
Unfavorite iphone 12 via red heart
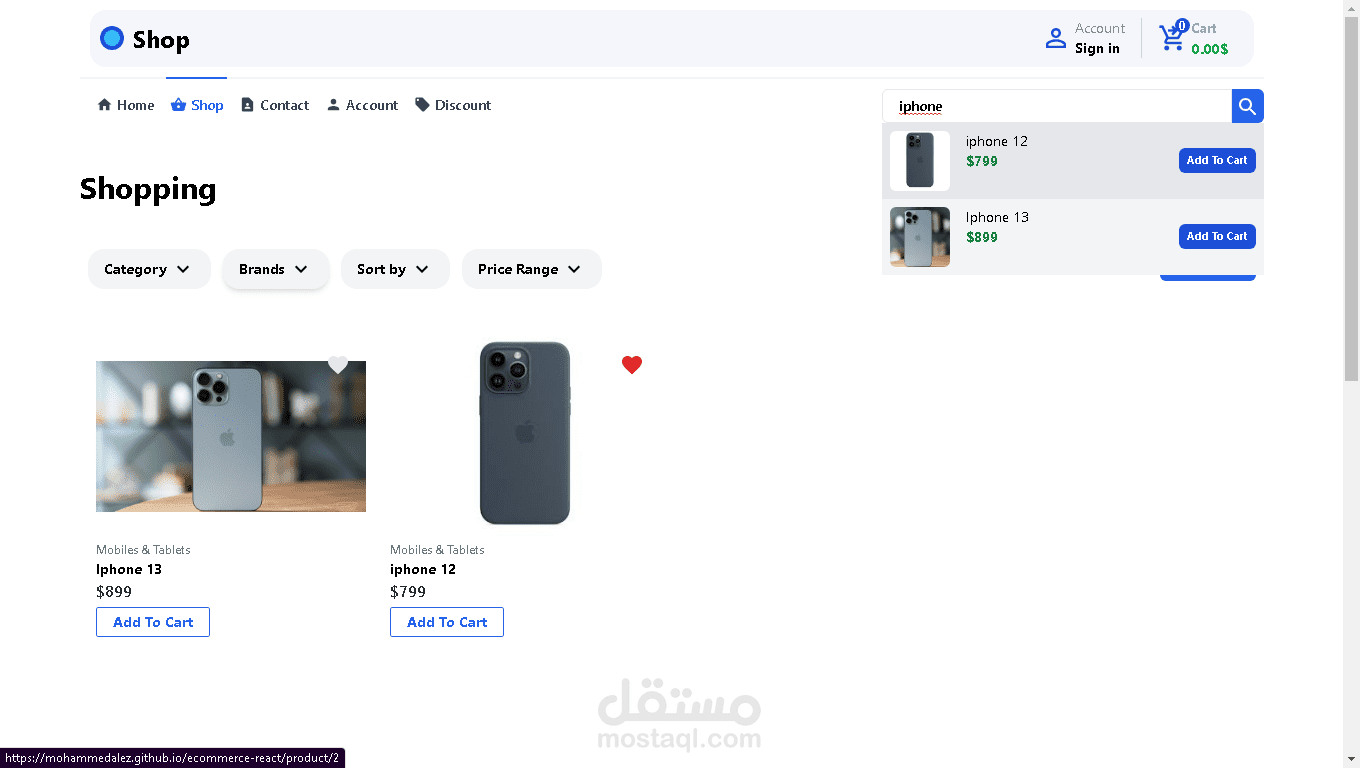631,365
